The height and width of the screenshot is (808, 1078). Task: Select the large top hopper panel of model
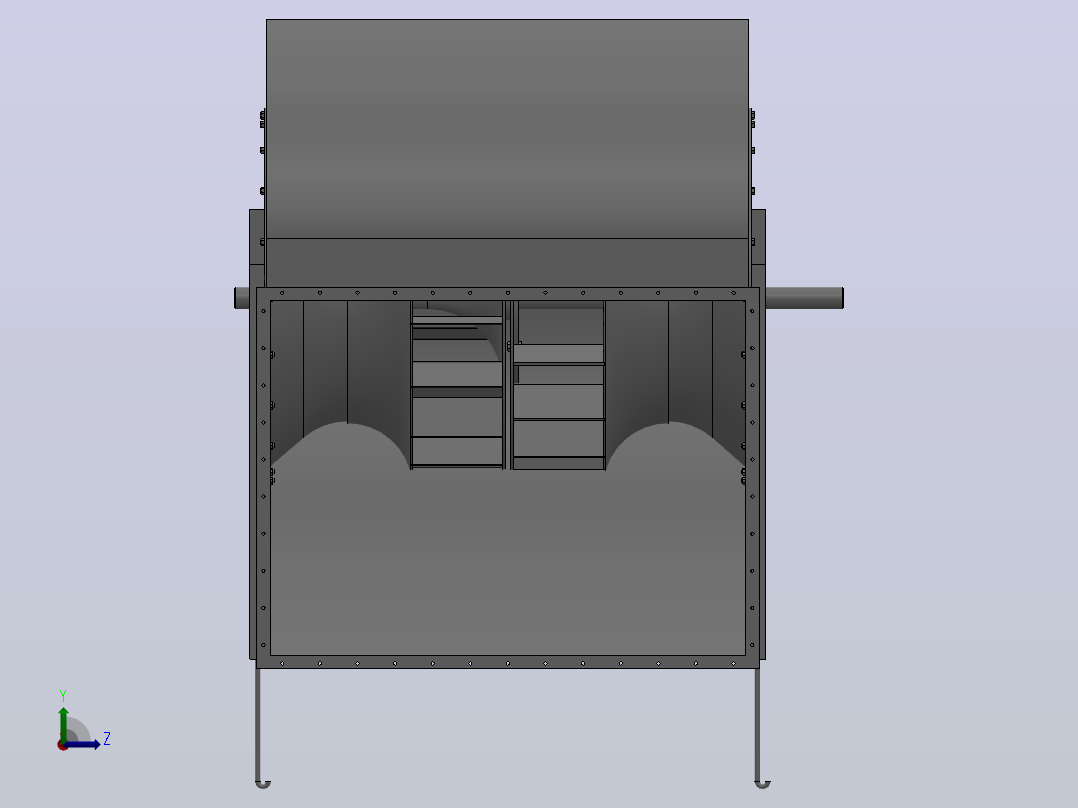point(507,129)
